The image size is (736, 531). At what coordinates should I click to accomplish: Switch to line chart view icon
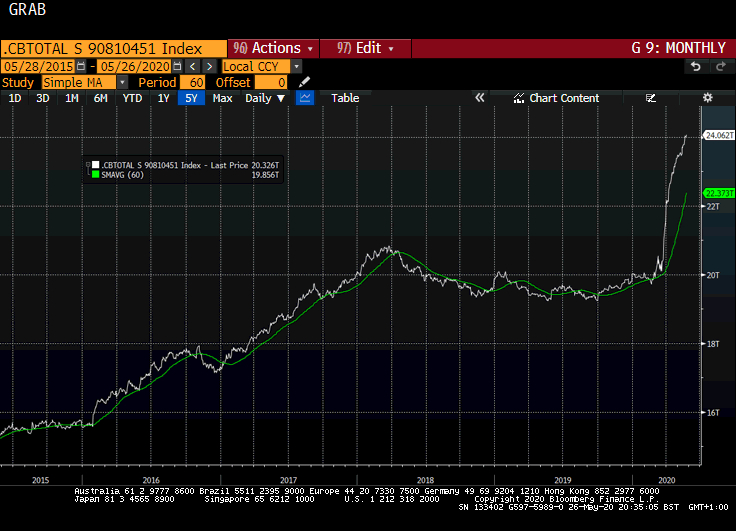pyautogui.click(x=305, y=98)
